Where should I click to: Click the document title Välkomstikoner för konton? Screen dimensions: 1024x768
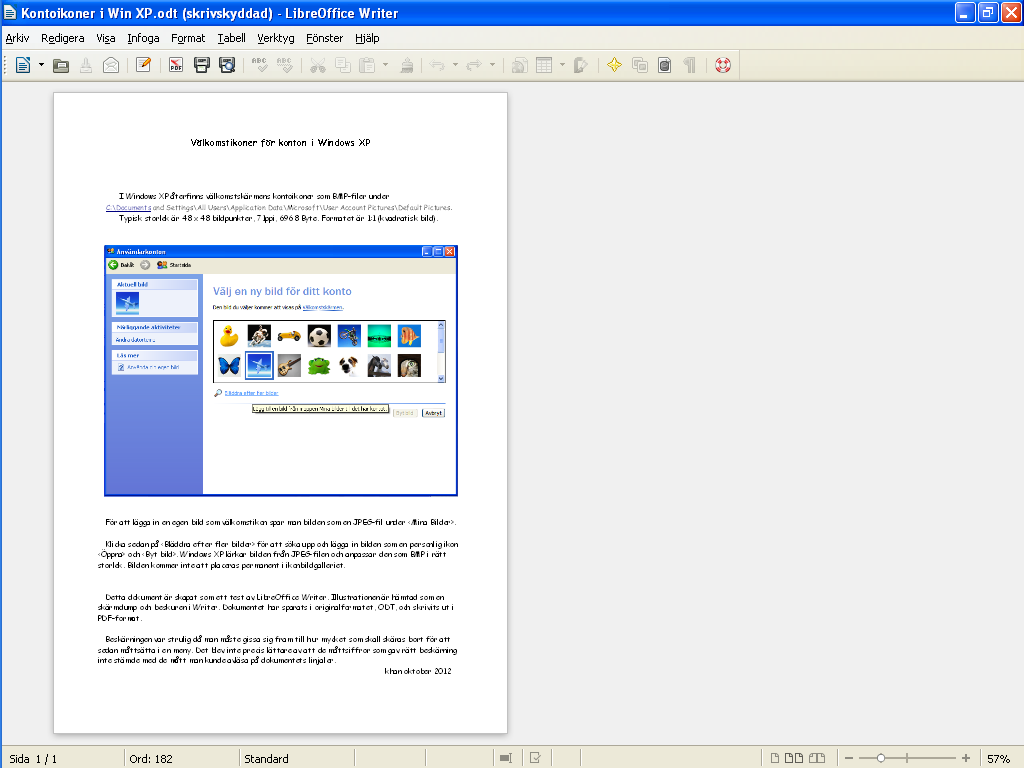coord(280,142)
